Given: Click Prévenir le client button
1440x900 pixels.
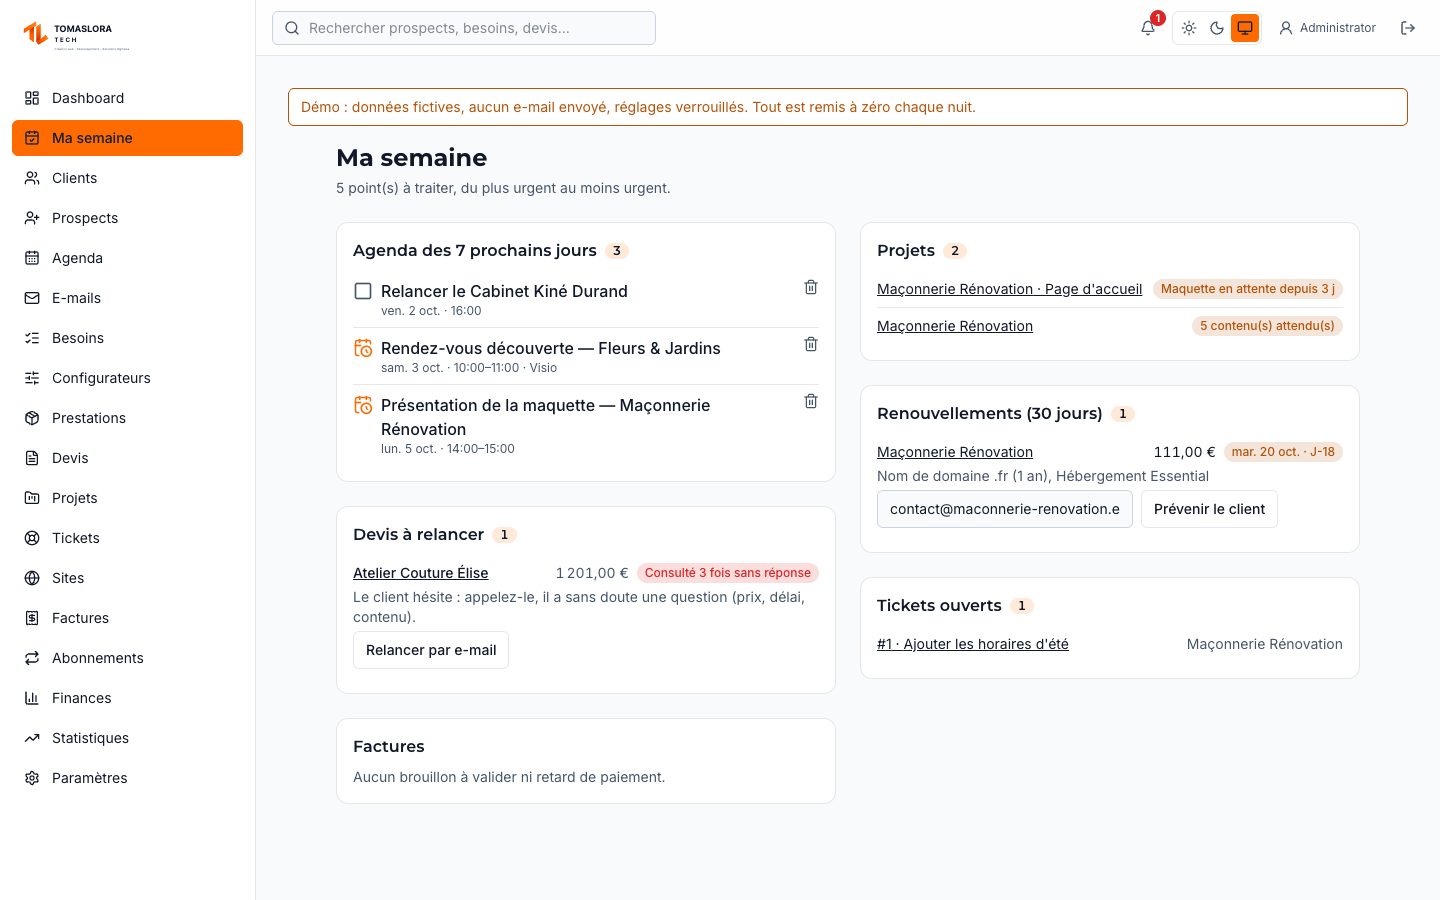Looking at the screenshot, I should click(1209, 509).
